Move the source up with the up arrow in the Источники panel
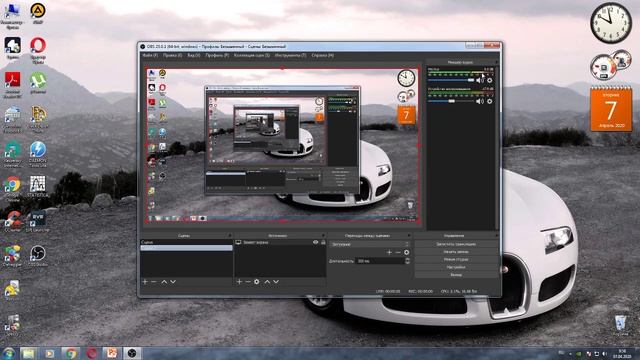 tap(267, 282)
